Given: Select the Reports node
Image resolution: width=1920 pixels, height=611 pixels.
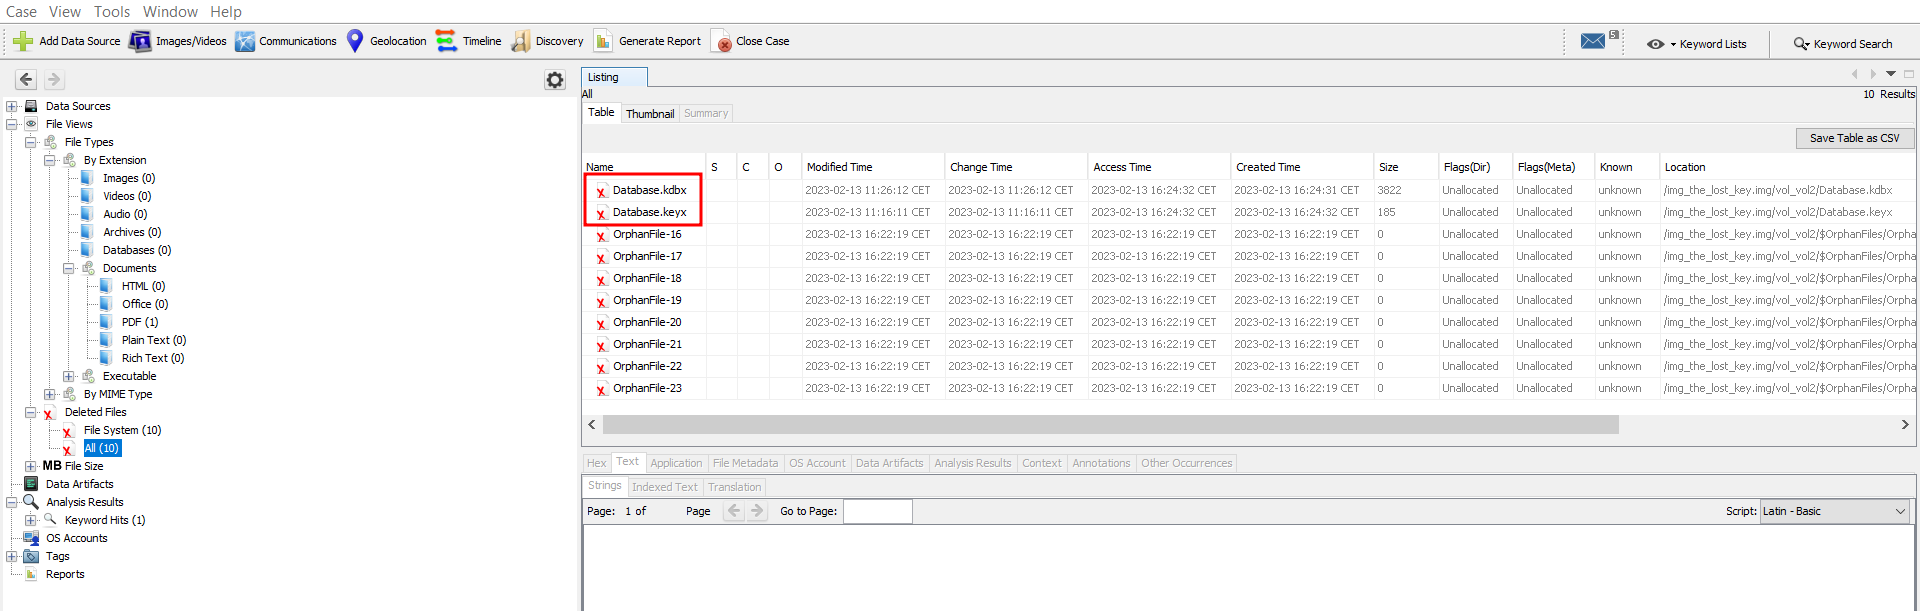Looking at the screenshot, I should (65, 574).
